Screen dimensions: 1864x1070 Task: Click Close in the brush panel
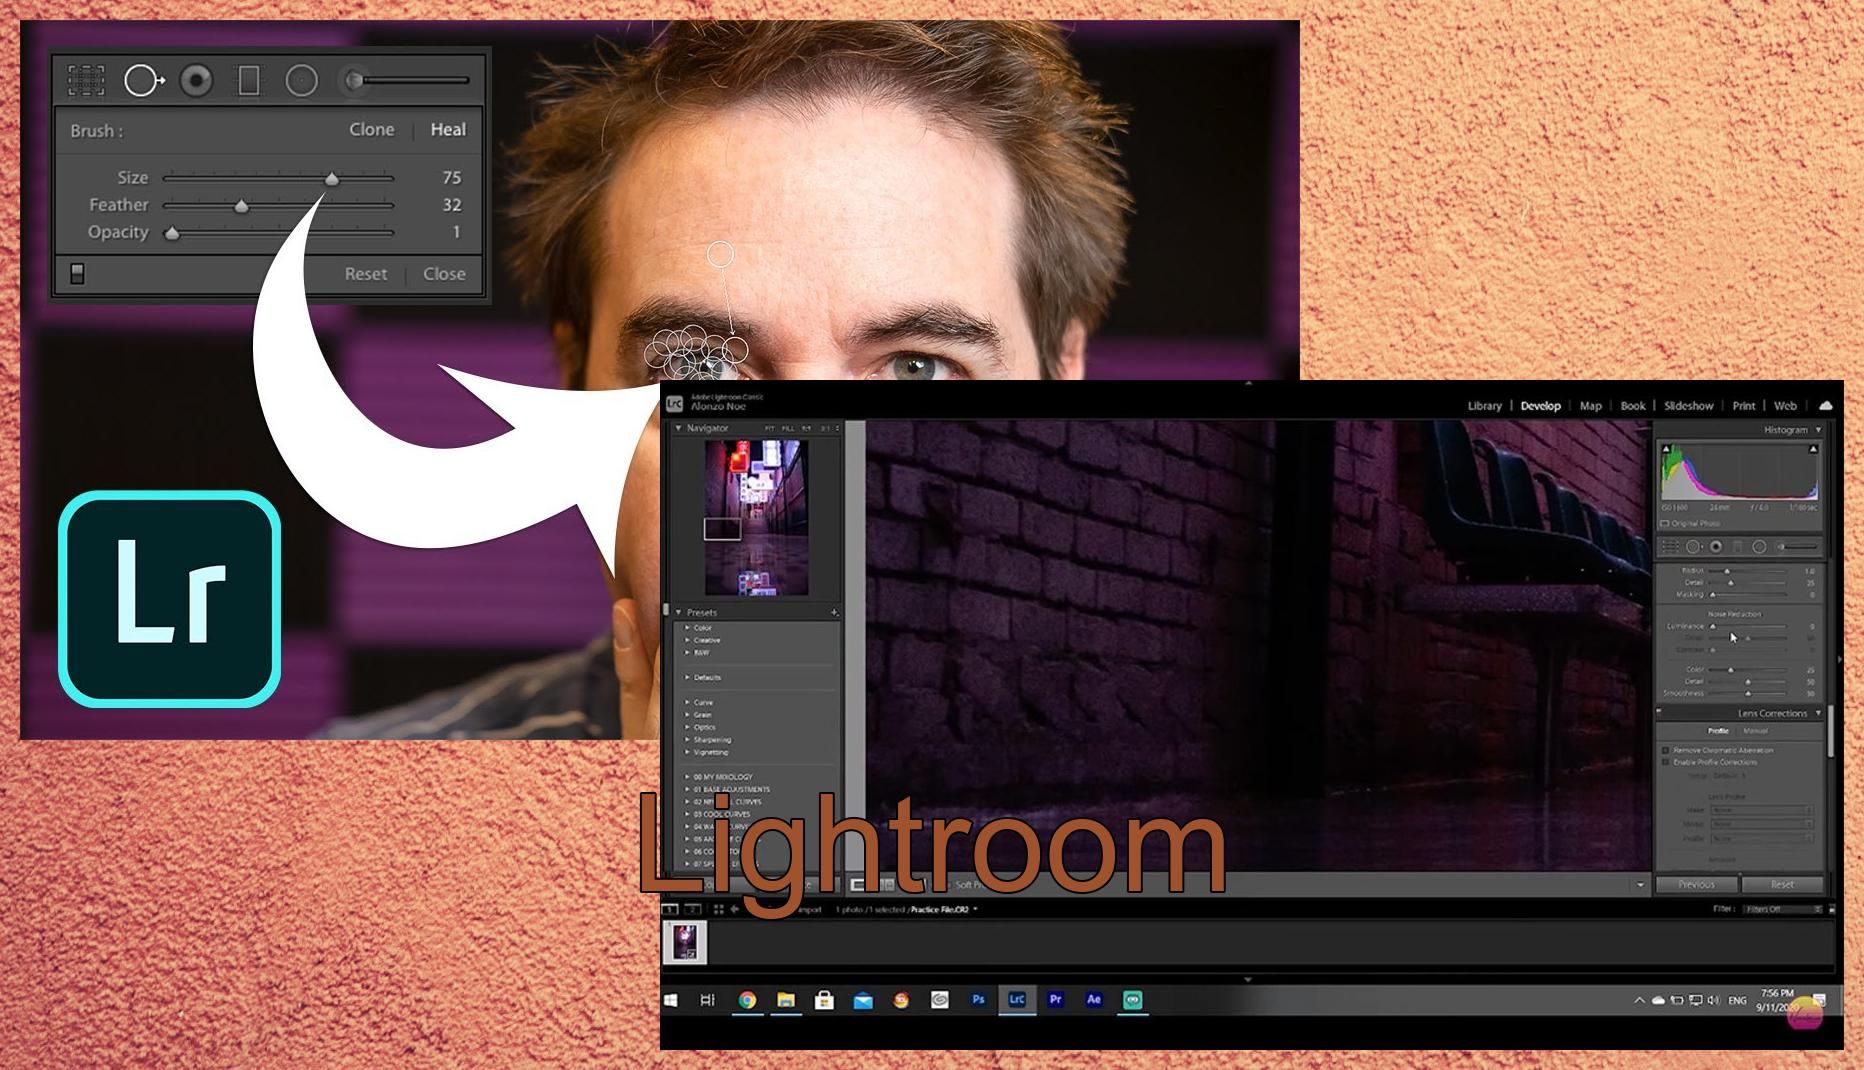[x=444, y=274]
